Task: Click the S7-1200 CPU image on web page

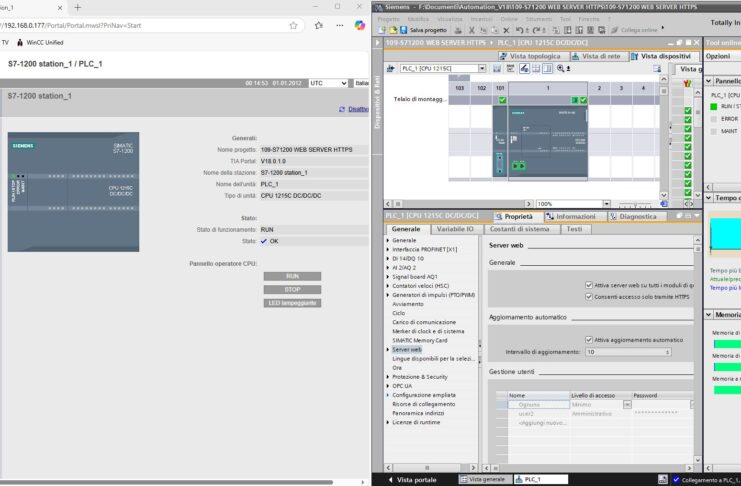Action: coord(73,192)
